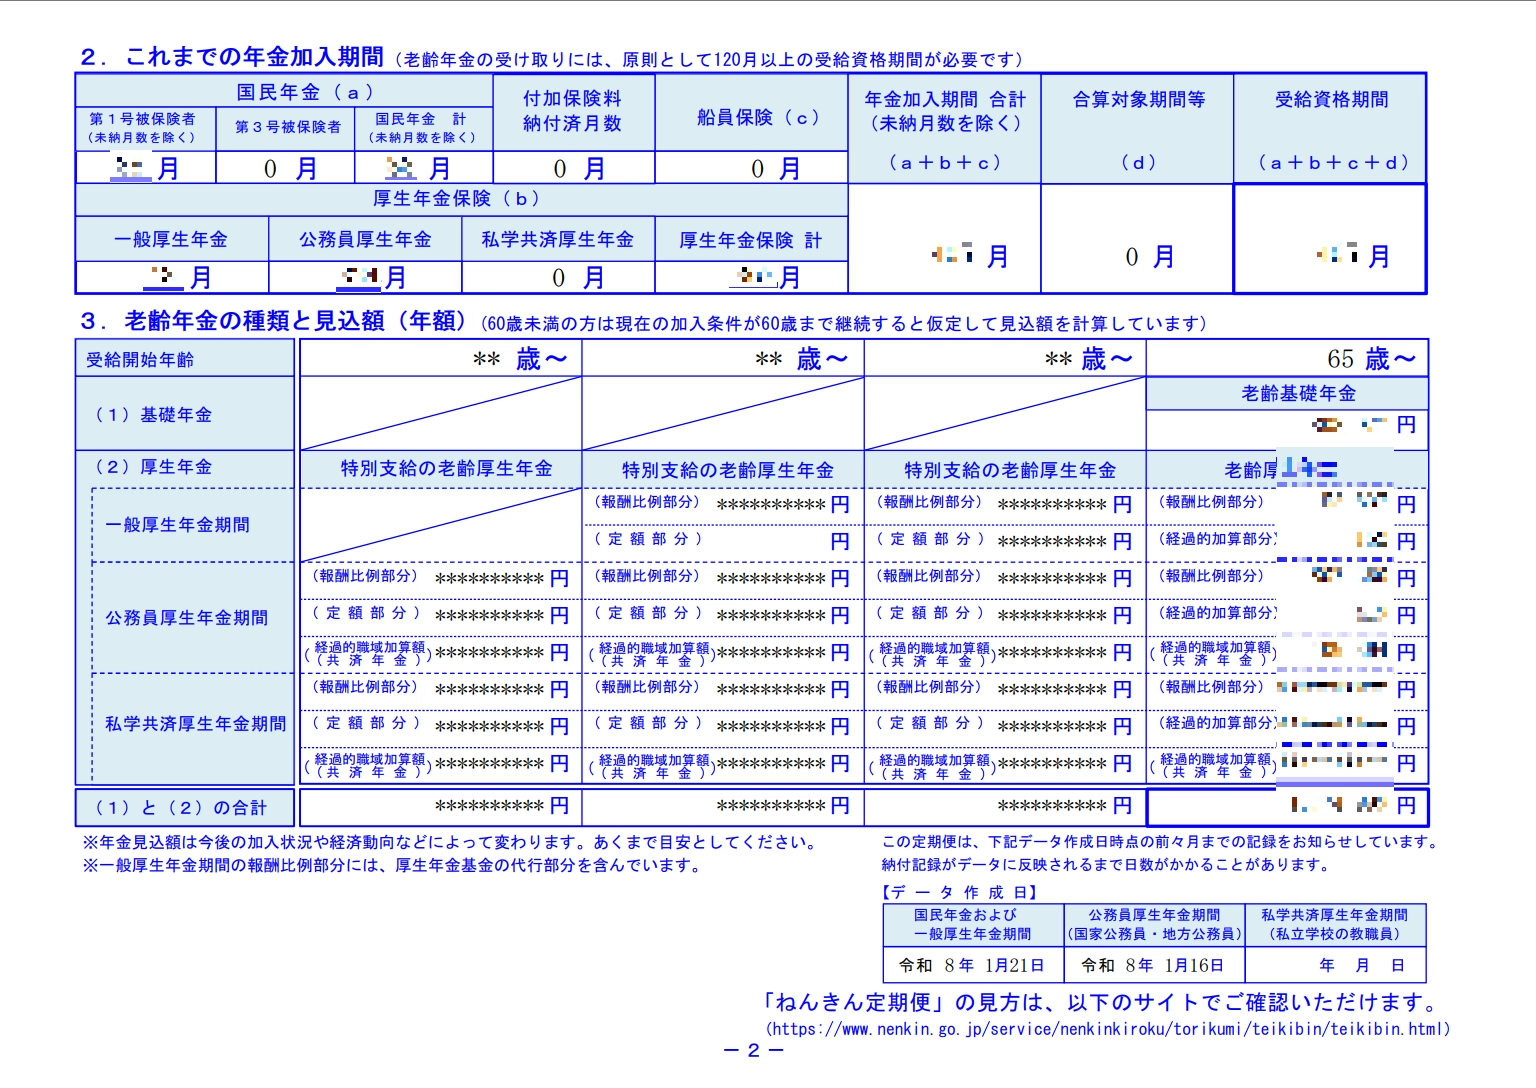1536x1088 pixels.
Task: Click the 第1号被保険者 column header
Action: [x=143, y=127]
